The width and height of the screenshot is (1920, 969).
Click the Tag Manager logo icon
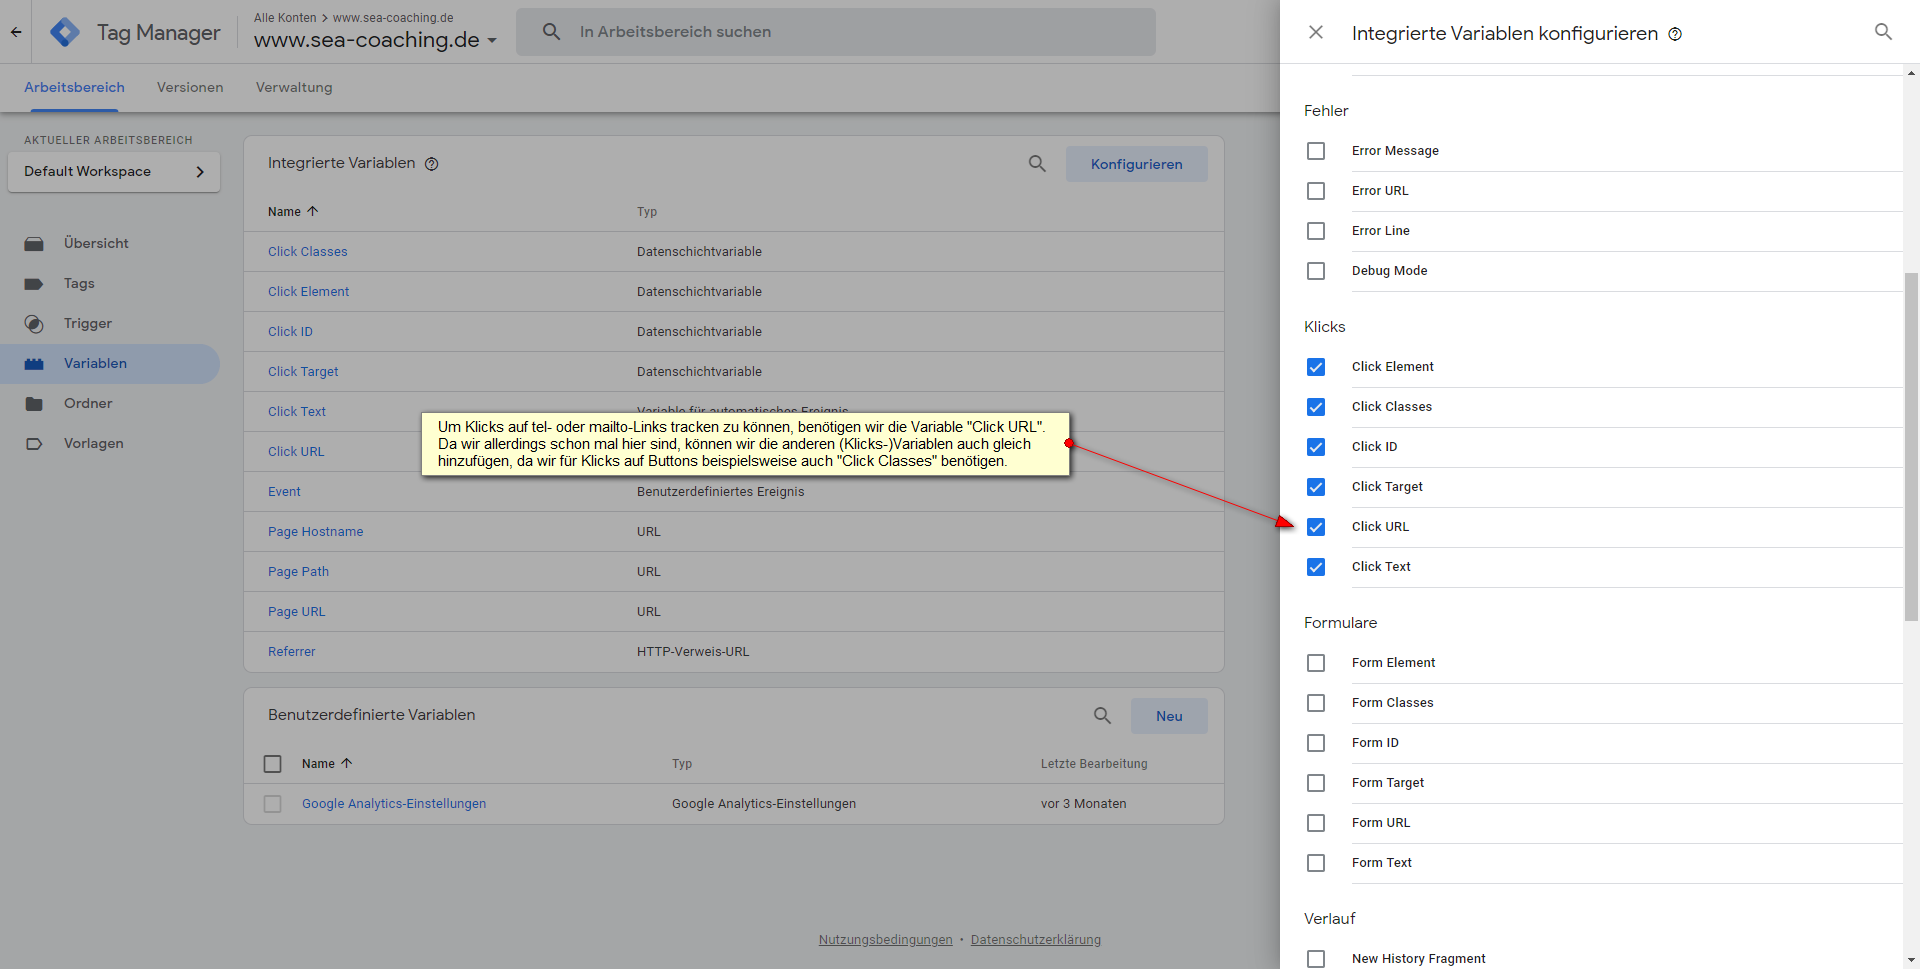point(65,32)
